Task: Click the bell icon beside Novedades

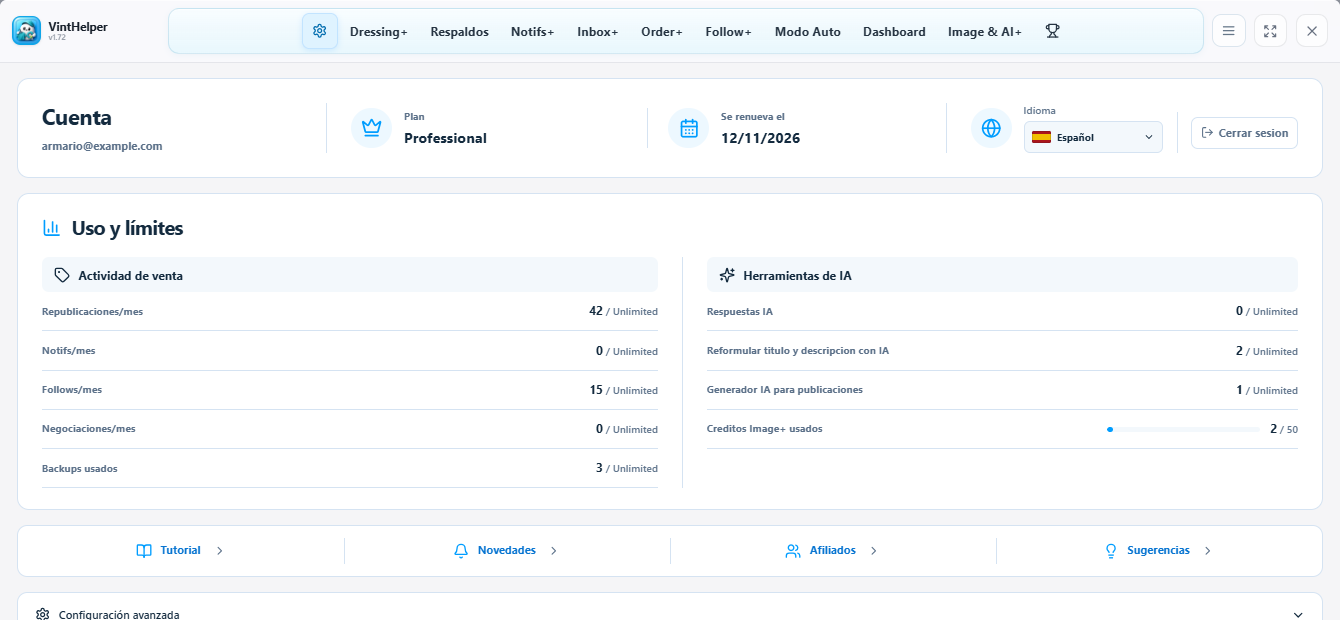Action: 461,551
